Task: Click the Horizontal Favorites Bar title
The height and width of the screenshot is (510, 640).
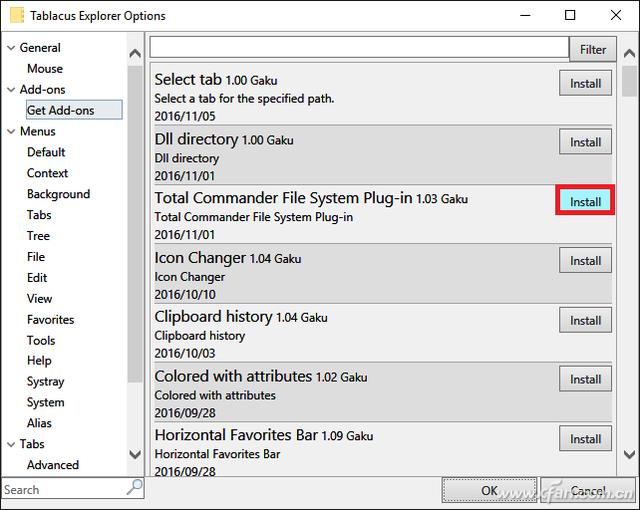Action: click(236, 435)
